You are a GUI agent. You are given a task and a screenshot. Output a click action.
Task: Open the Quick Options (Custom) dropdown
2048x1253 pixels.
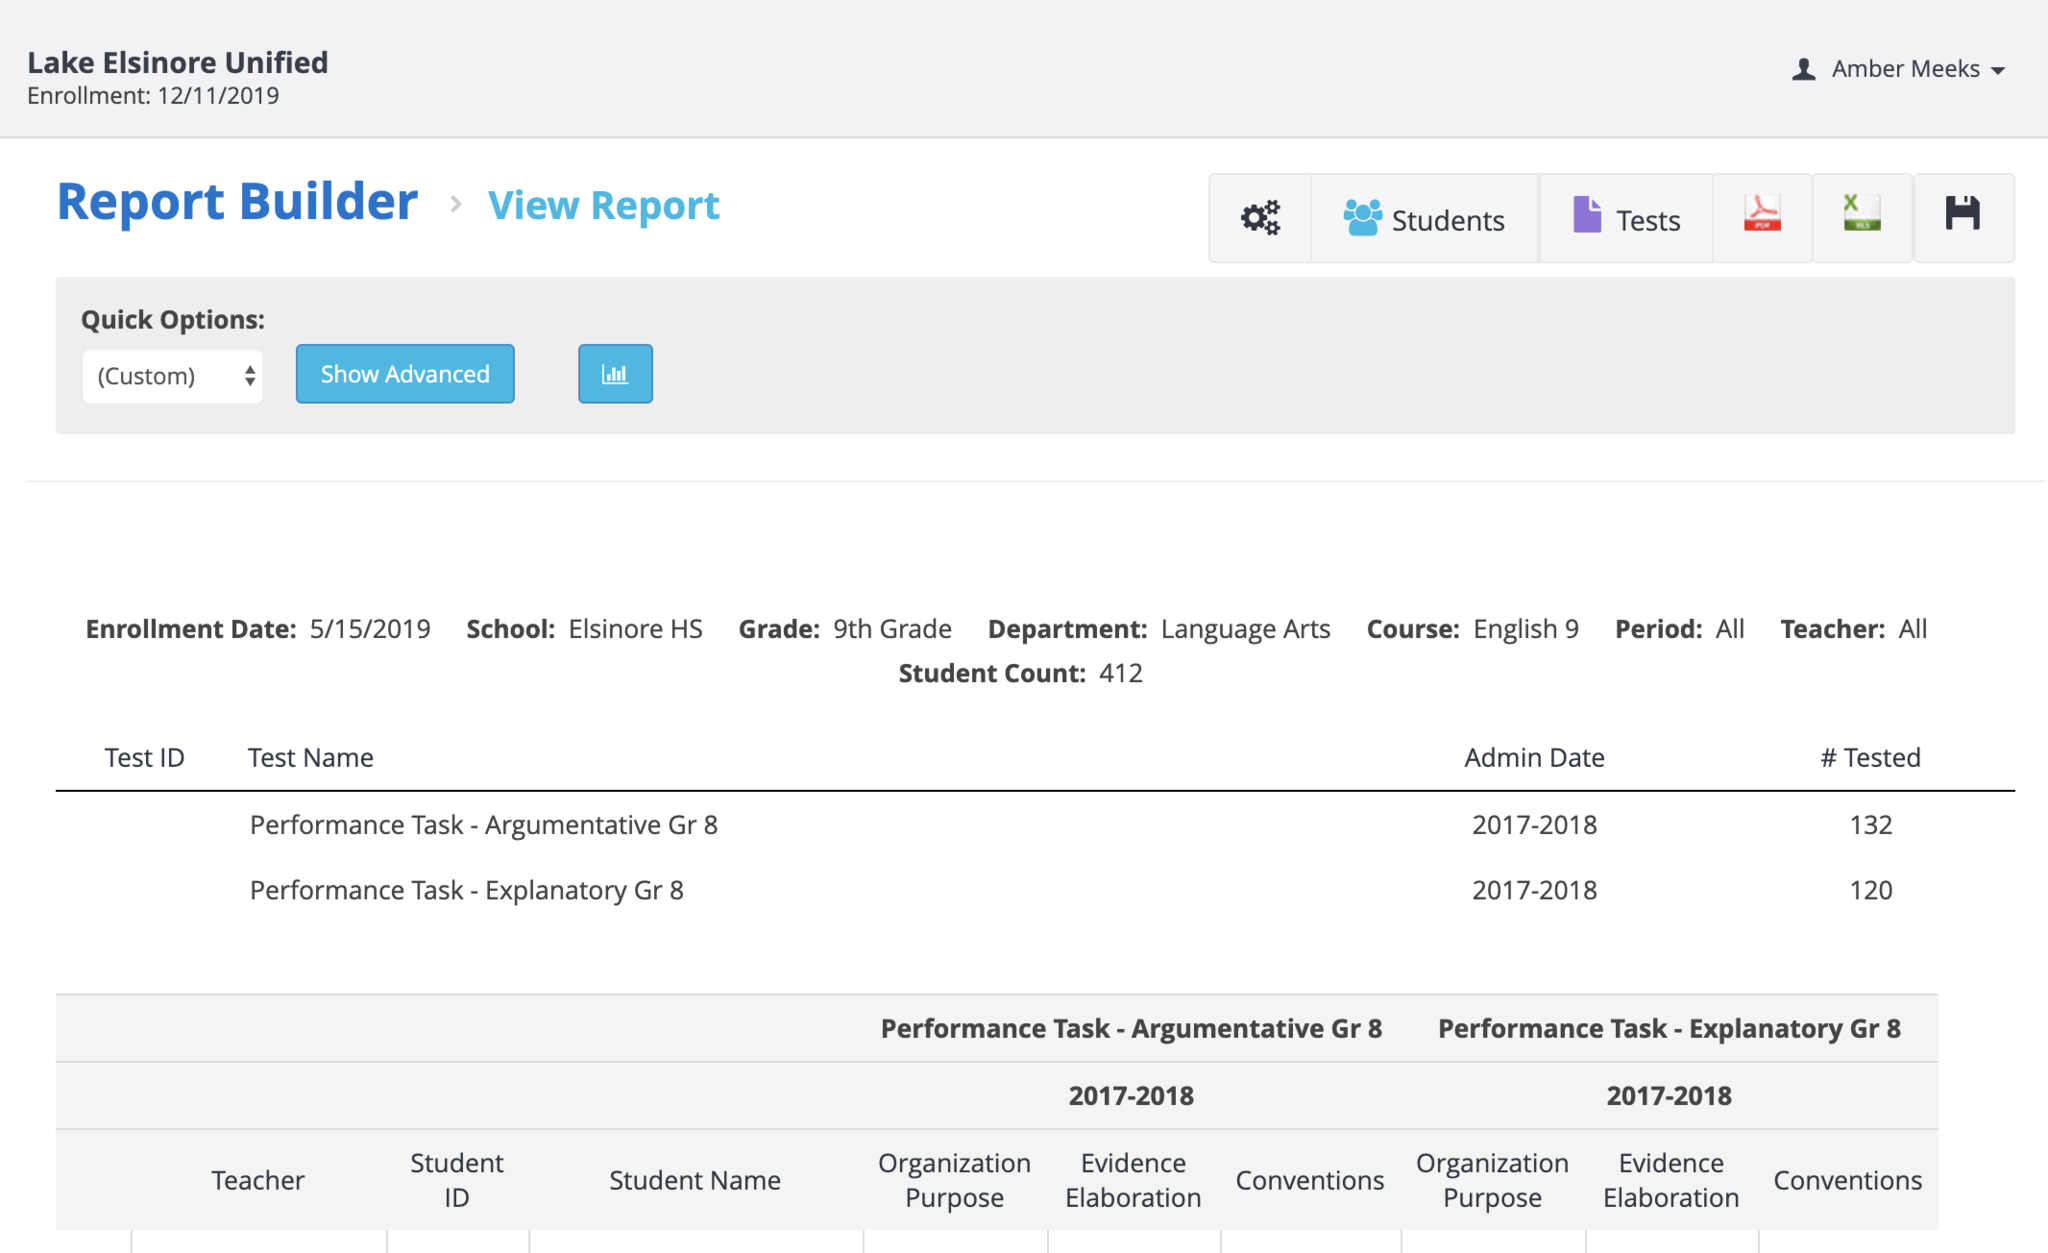click(x=173, y=376)
